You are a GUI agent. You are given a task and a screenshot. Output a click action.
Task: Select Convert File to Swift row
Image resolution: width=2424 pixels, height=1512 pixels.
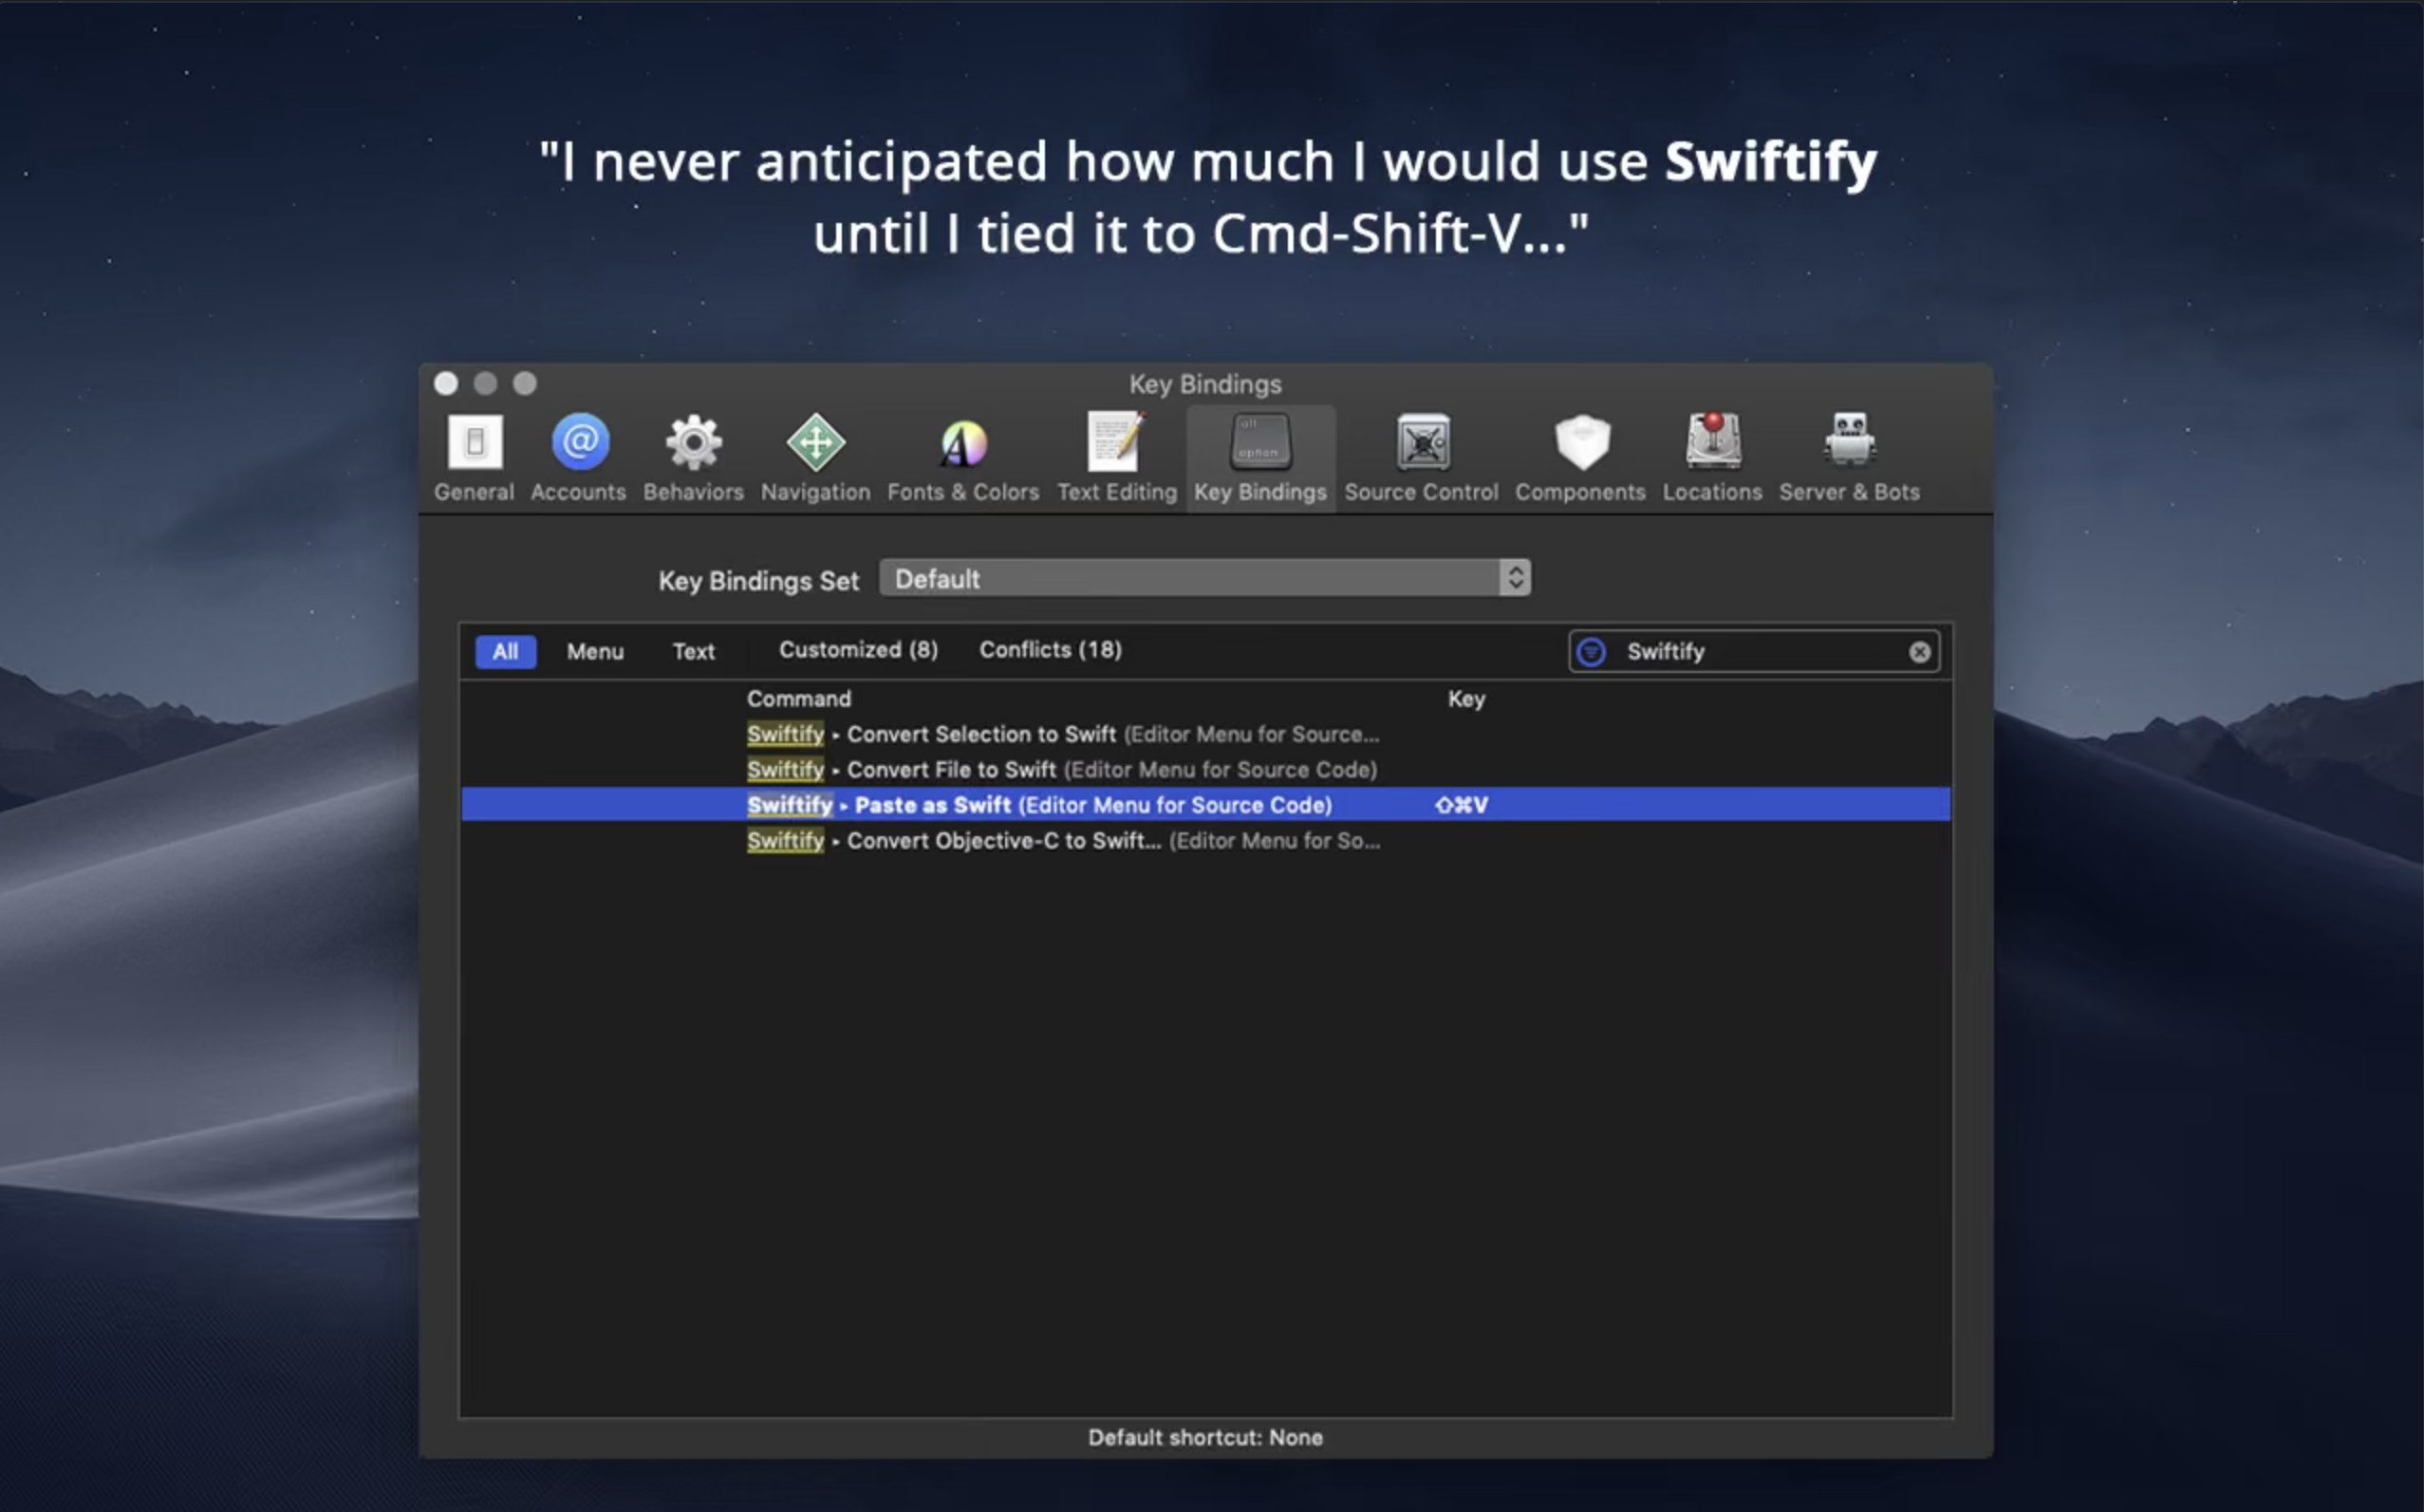1061,770
